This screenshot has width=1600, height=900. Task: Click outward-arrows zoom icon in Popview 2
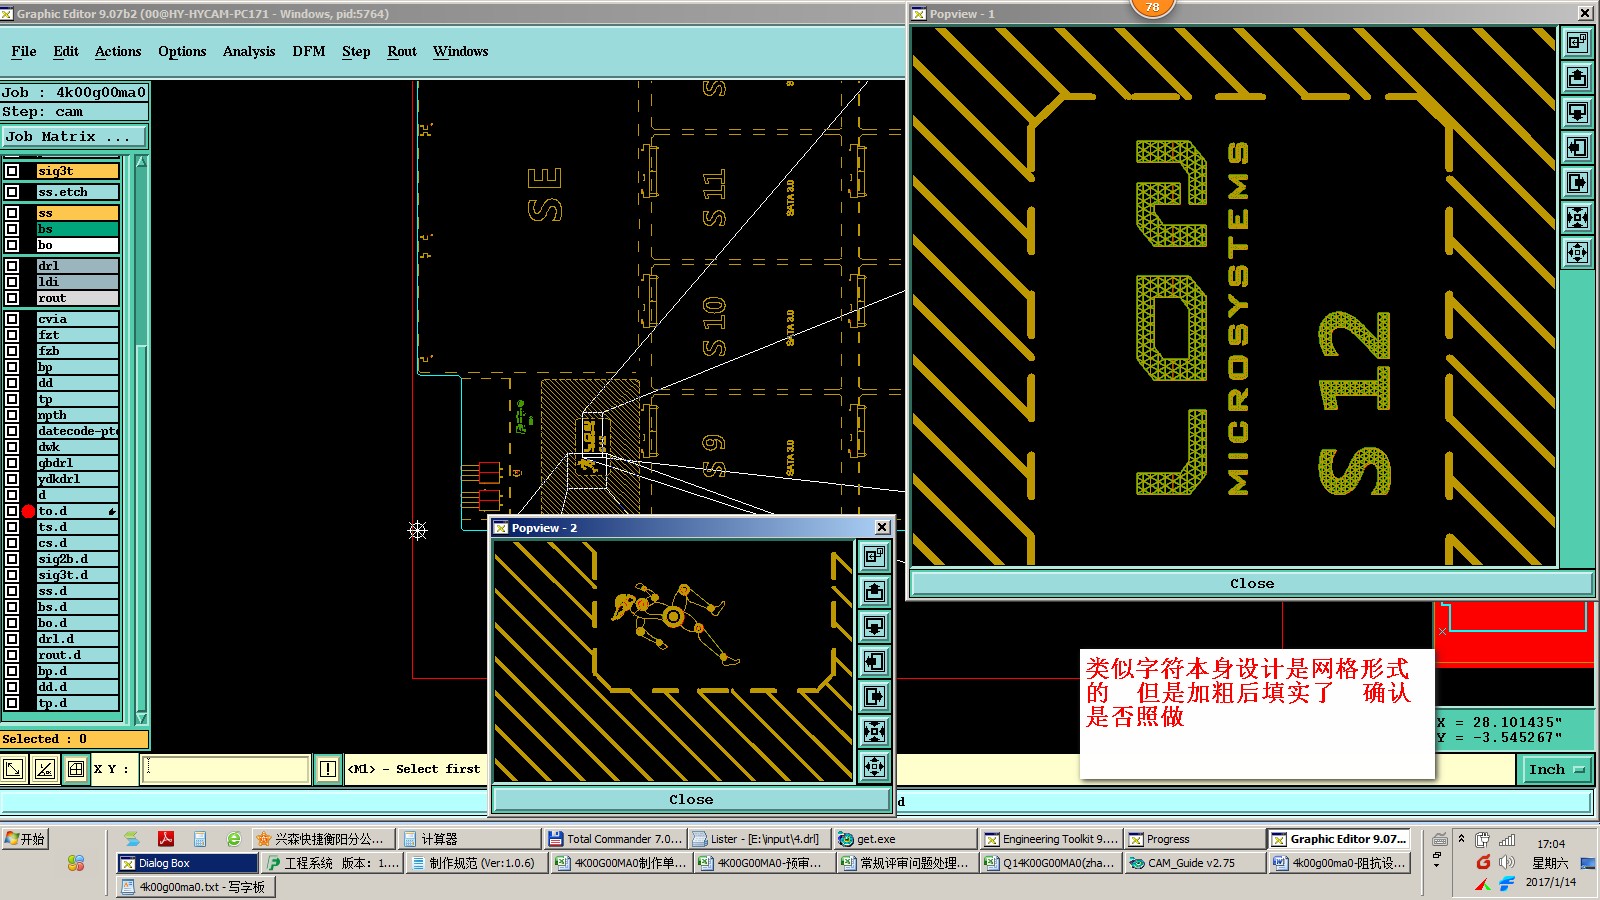coord(874,766)
